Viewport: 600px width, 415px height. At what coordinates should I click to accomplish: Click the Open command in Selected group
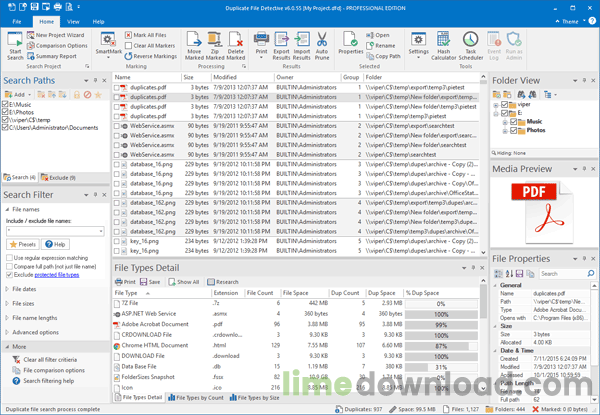tap(378, 35)
